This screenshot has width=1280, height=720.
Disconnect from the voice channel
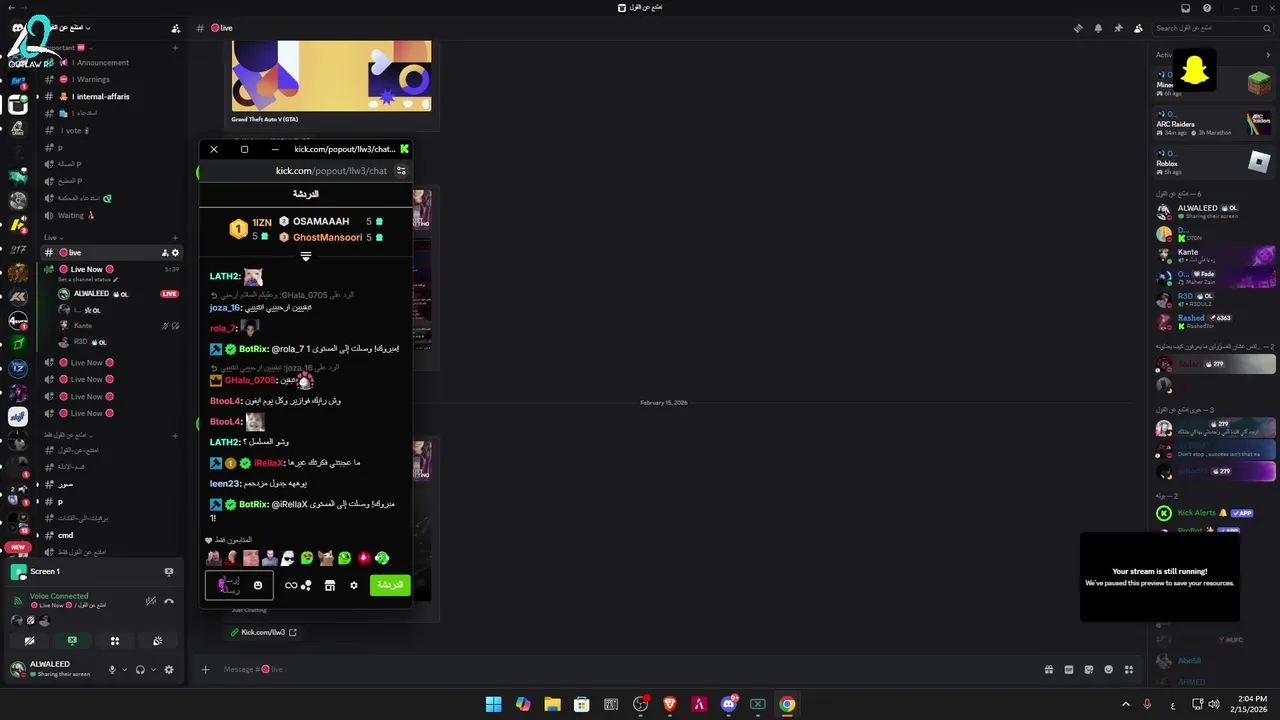(169, 601)
